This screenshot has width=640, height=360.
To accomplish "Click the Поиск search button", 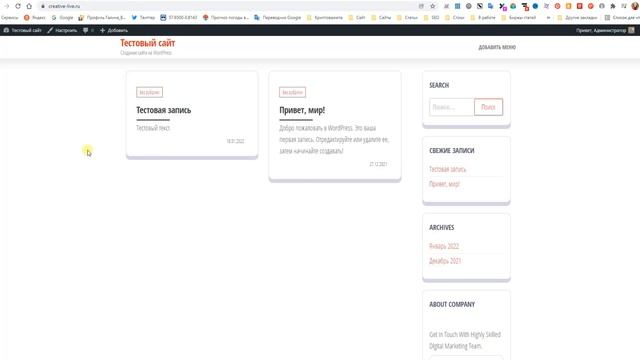I will point(488,107).
